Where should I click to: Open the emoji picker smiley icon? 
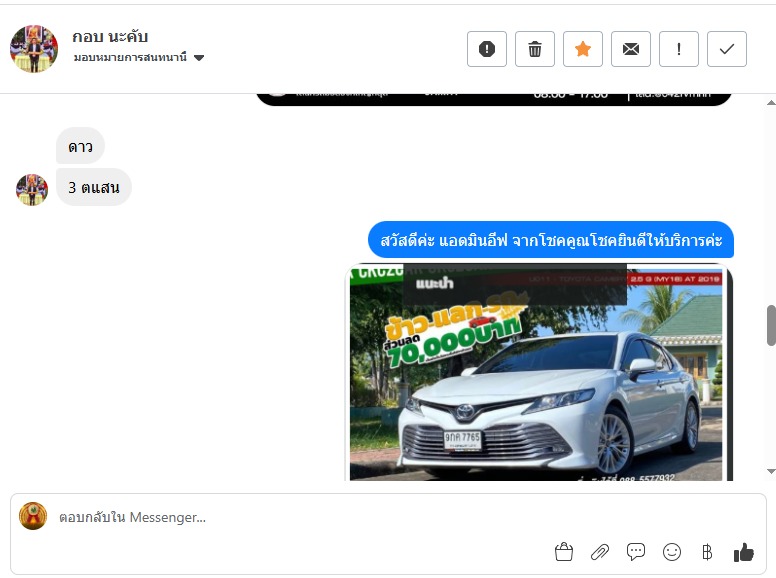click(x=672, y=552)
